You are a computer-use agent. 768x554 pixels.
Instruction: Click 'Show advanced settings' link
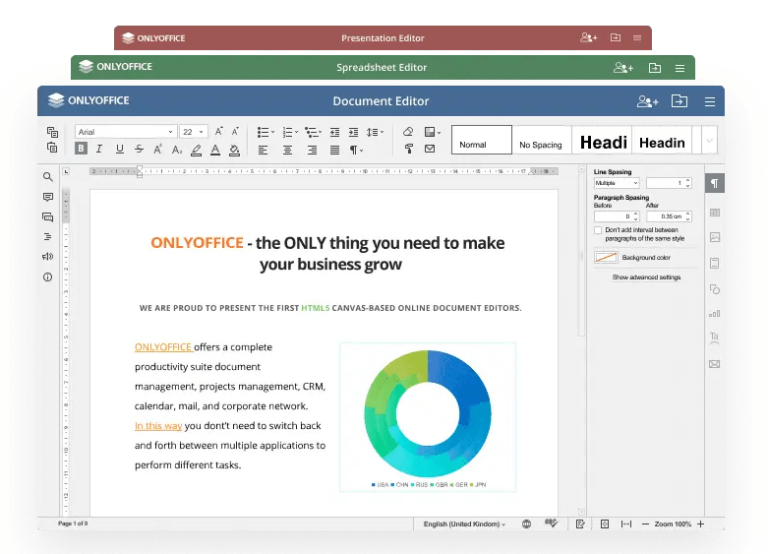[x=646, y=277]
